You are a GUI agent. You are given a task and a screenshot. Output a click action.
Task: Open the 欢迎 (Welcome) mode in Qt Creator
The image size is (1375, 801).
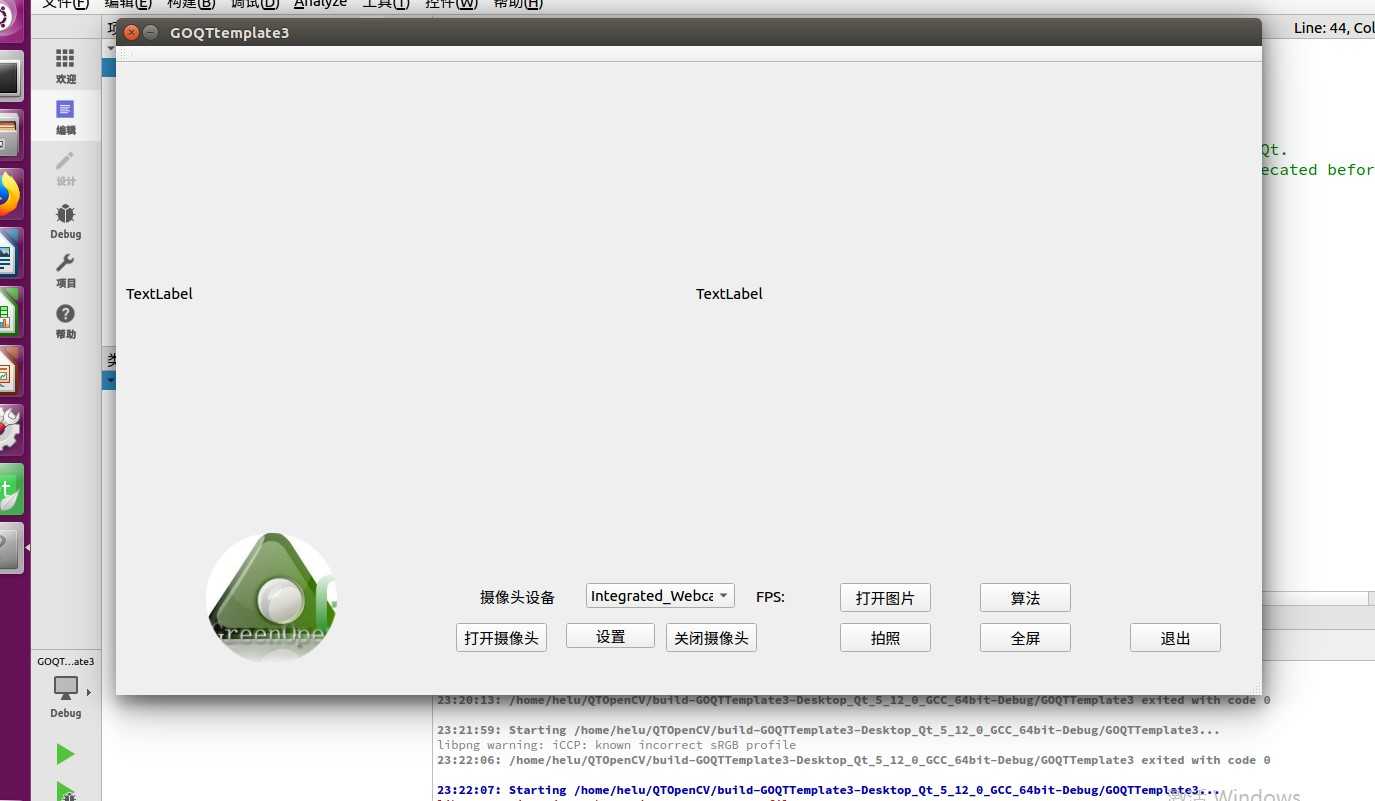(65, 66)
